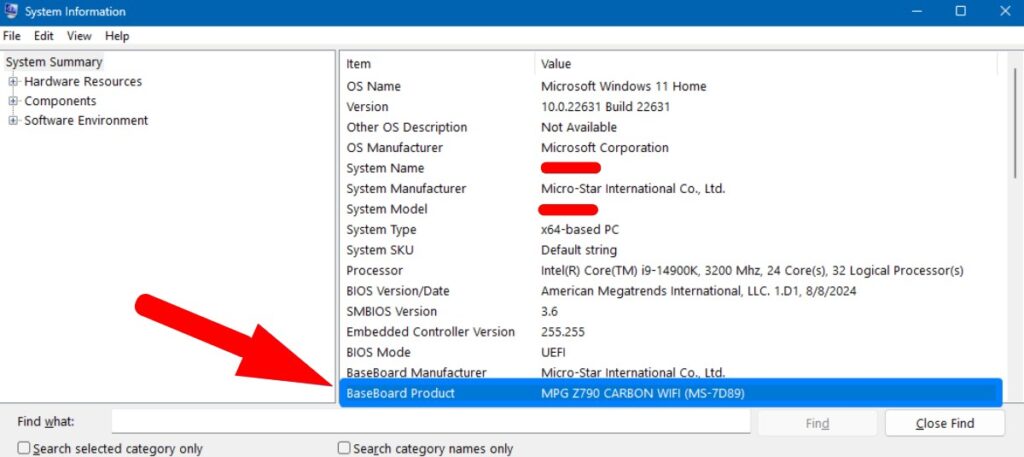Select the Other OS Description row
1024x457 pixels.
click(671, 127)
